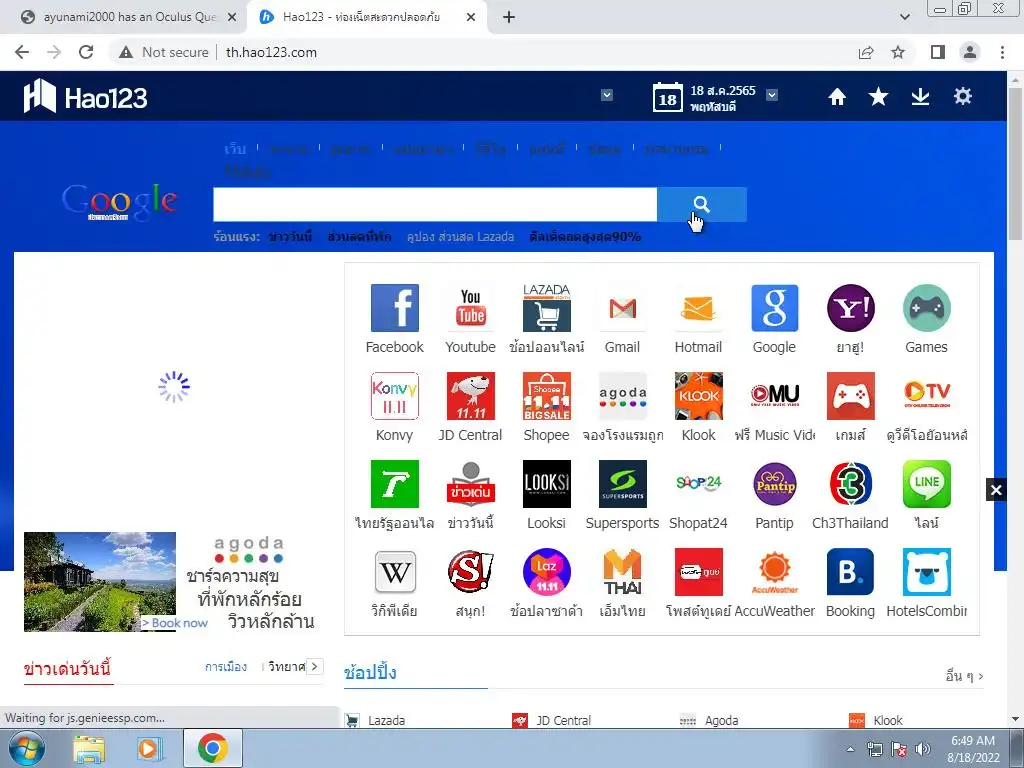Viewport: 1024px width, 768px height.
Task: Click the page vertical scrollbar thumb
Action: tap(1015, 163)
